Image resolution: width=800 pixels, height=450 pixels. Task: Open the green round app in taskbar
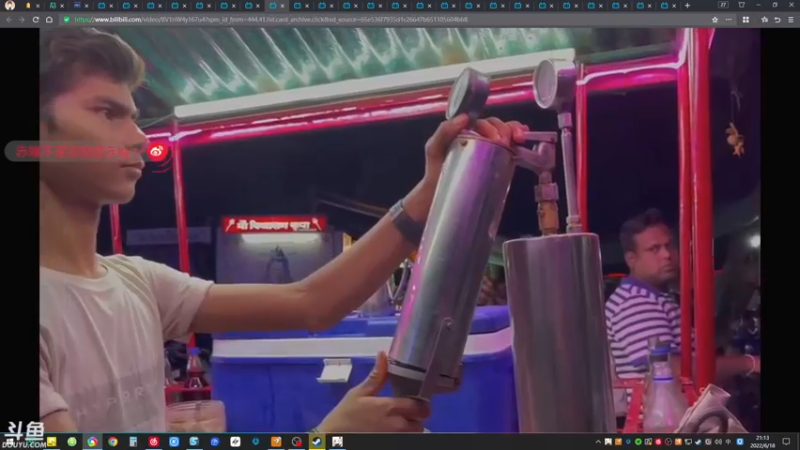(x=72, y=442)
